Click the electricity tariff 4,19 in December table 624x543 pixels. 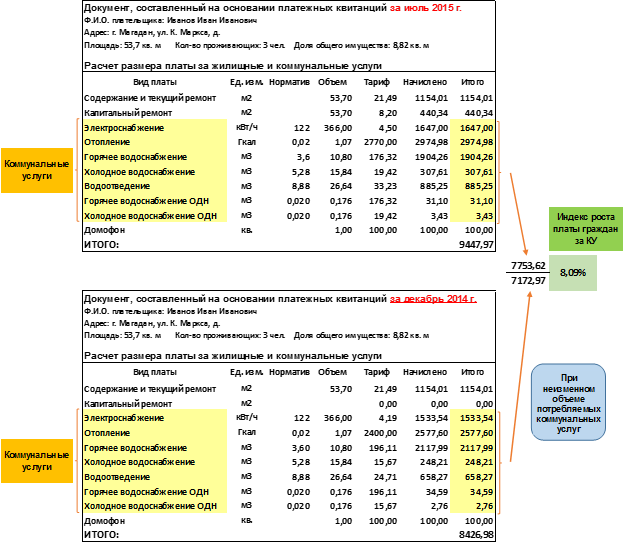[x=388, y=418]
